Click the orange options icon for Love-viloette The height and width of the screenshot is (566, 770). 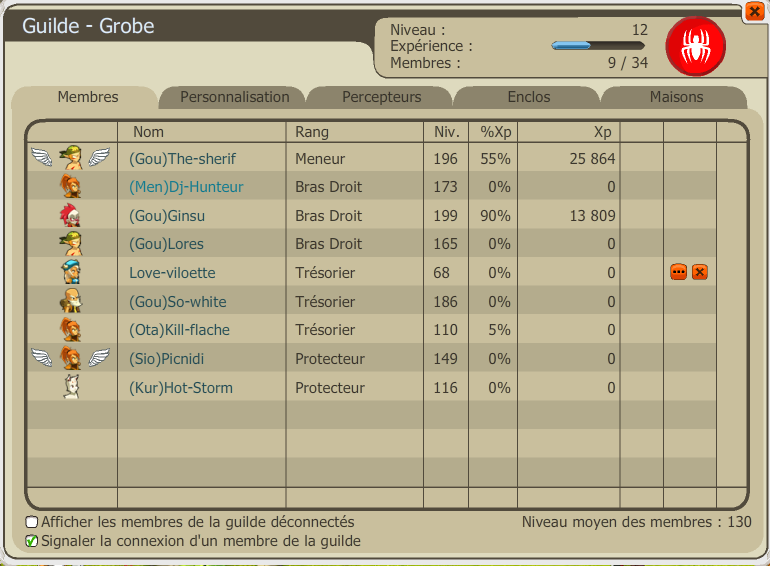678,272
